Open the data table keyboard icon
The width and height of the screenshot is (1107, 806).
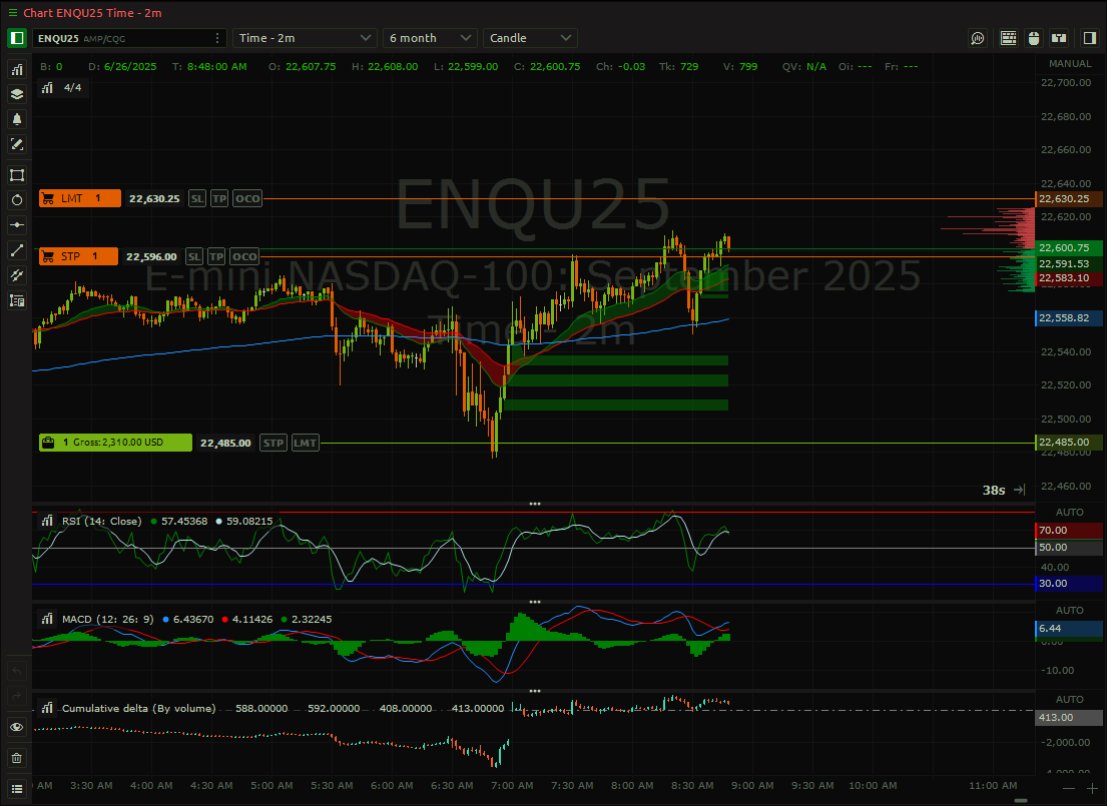(x=1008, y=38)
